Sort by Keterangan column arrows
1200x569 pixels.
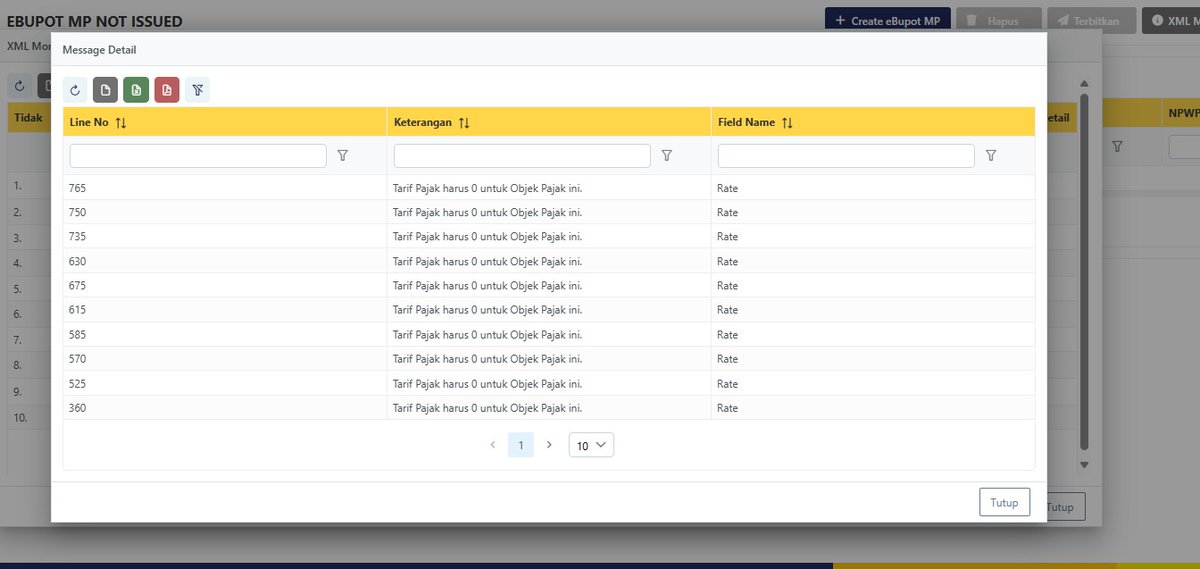(x=464, y=122)
